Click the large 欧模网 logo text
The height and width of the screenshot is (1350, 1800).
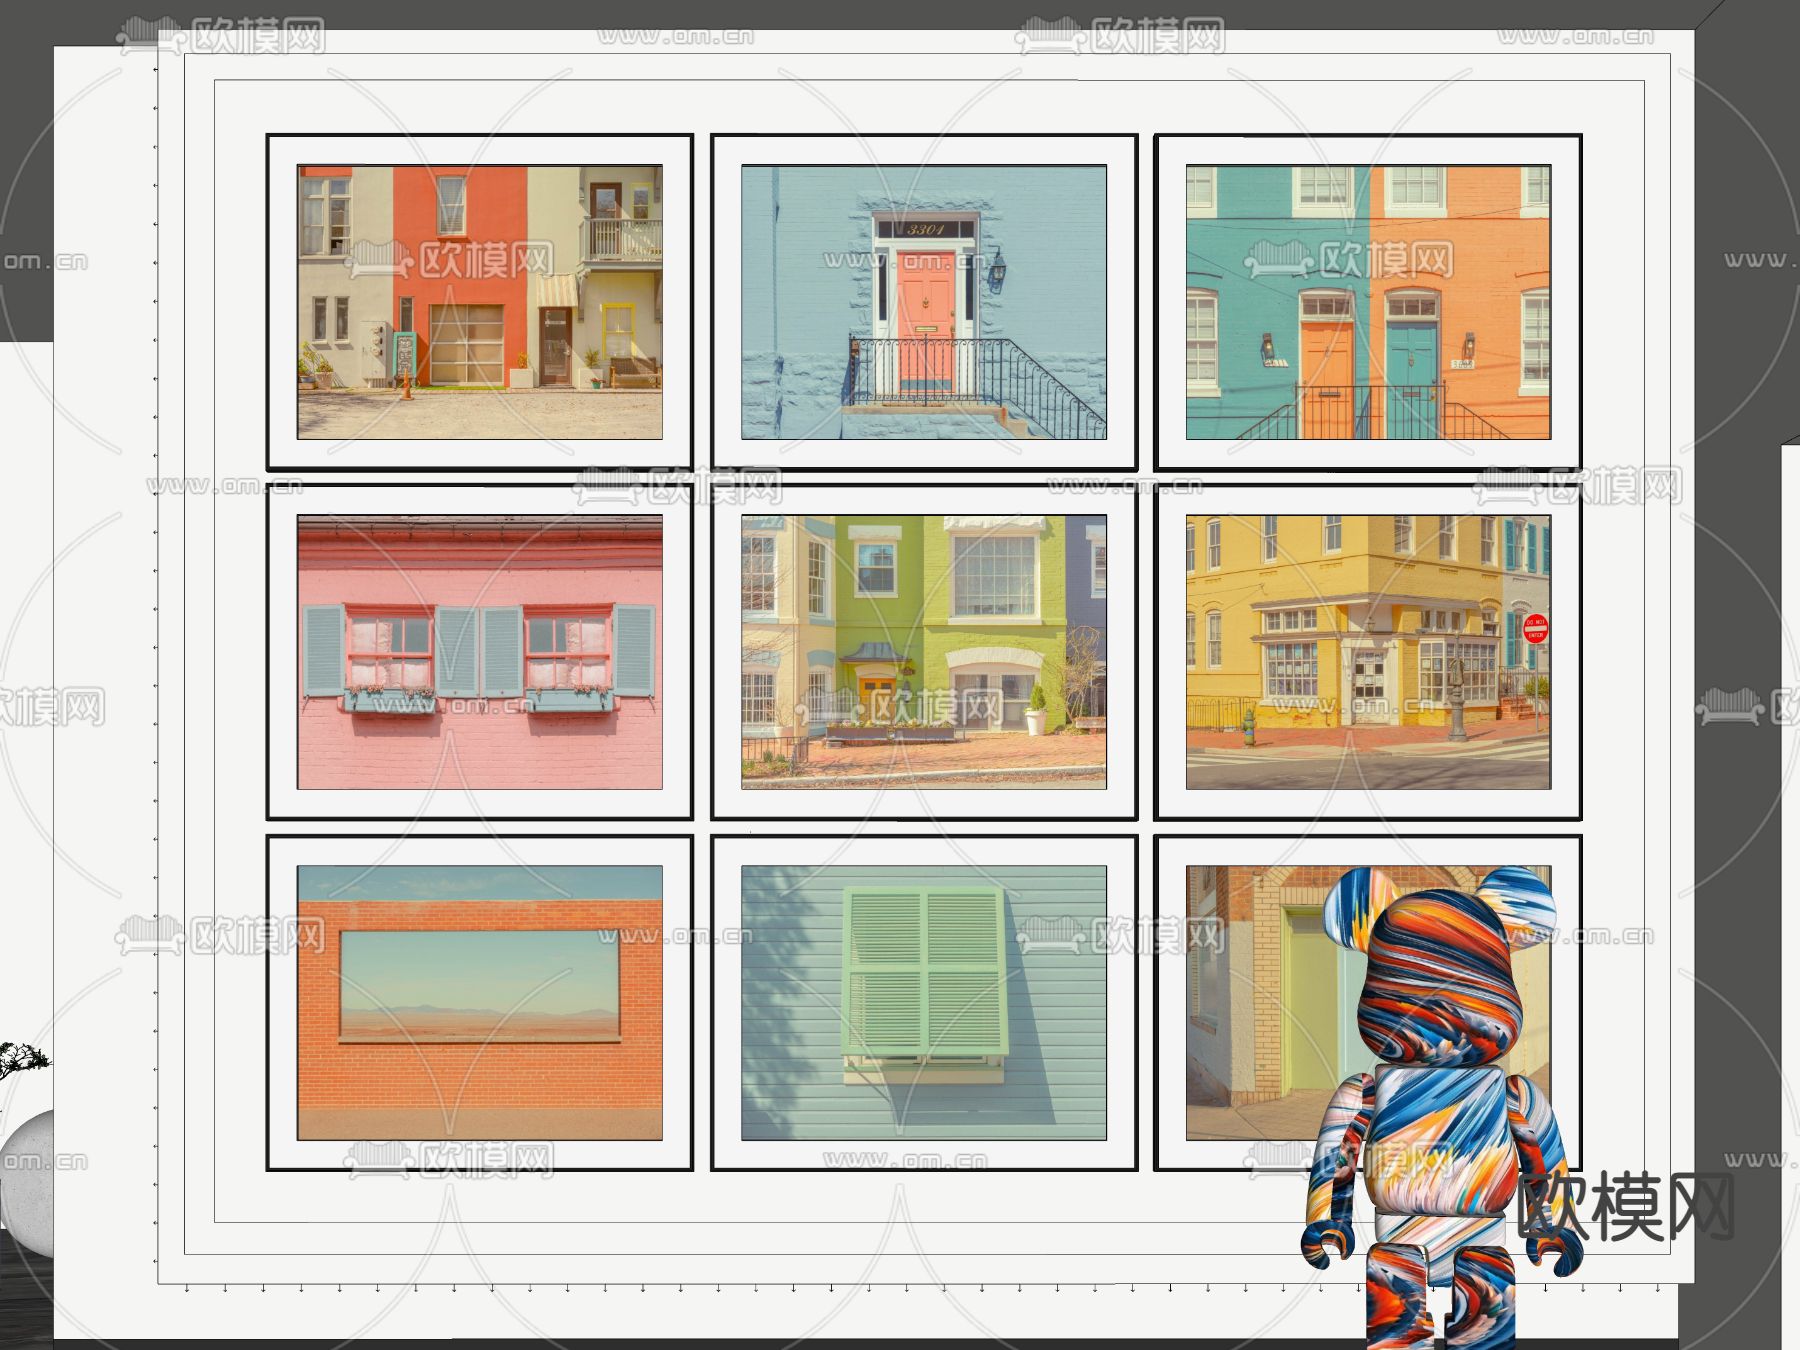[x=1625, y=1206]
